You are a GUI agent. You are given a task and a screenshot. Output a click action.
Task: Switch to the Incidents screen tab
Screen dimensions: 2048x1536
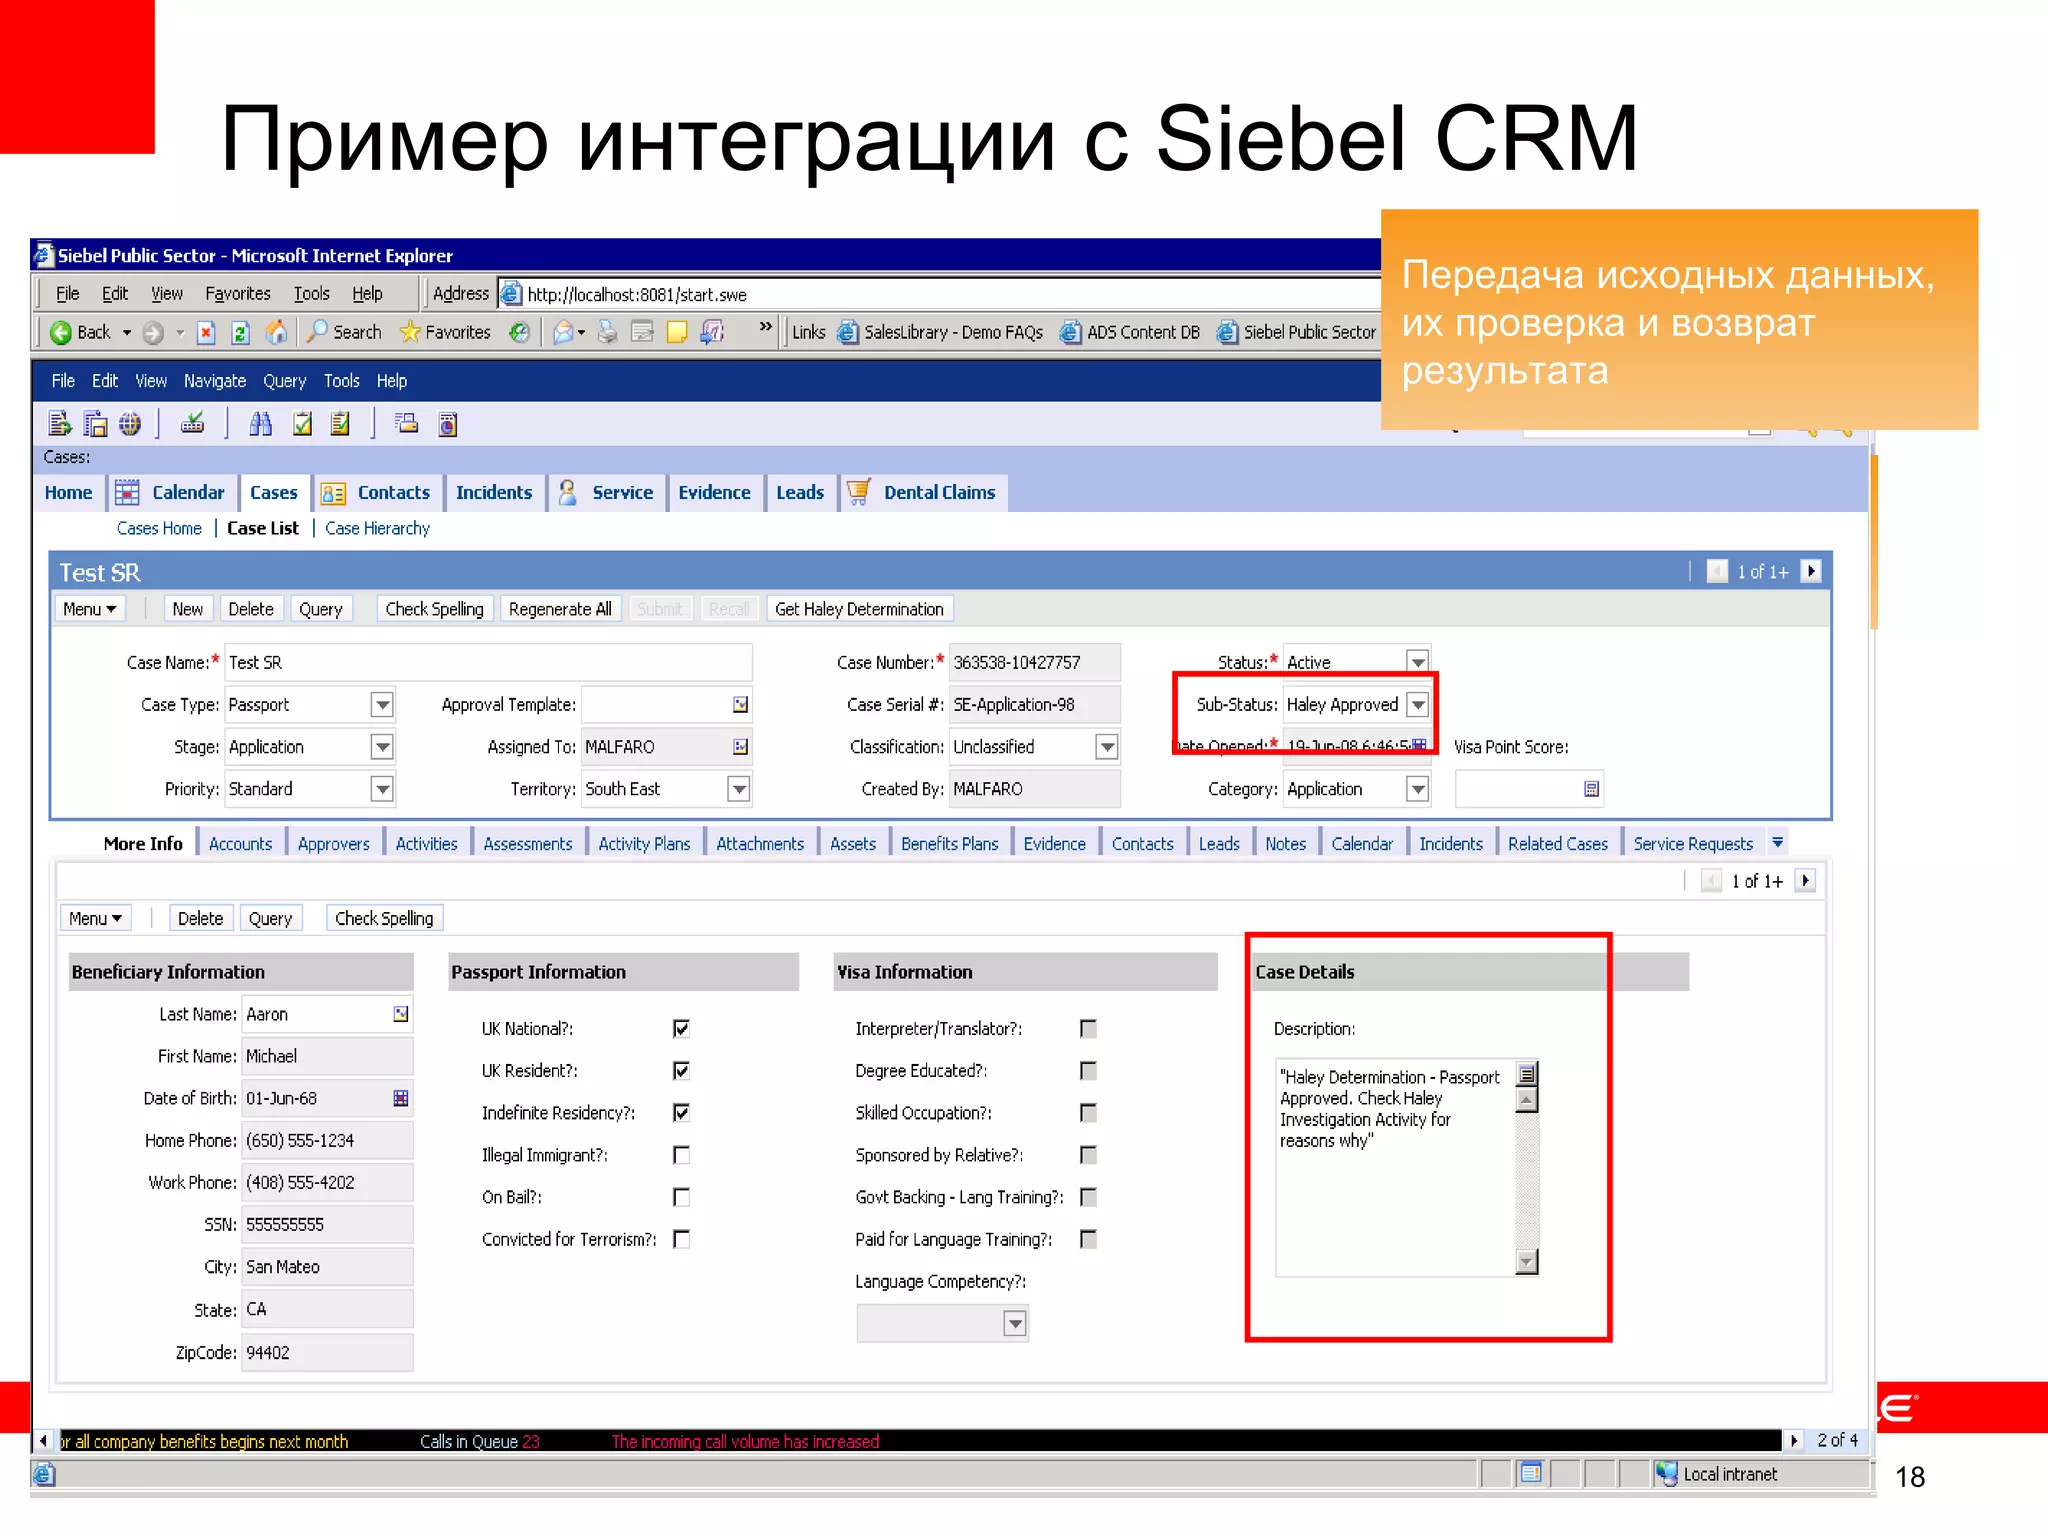(494, 492)
